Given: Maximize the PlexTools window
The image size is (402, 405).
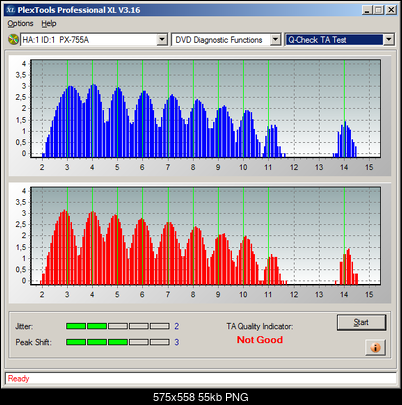Looking at the screenshot, I should 378,10.
